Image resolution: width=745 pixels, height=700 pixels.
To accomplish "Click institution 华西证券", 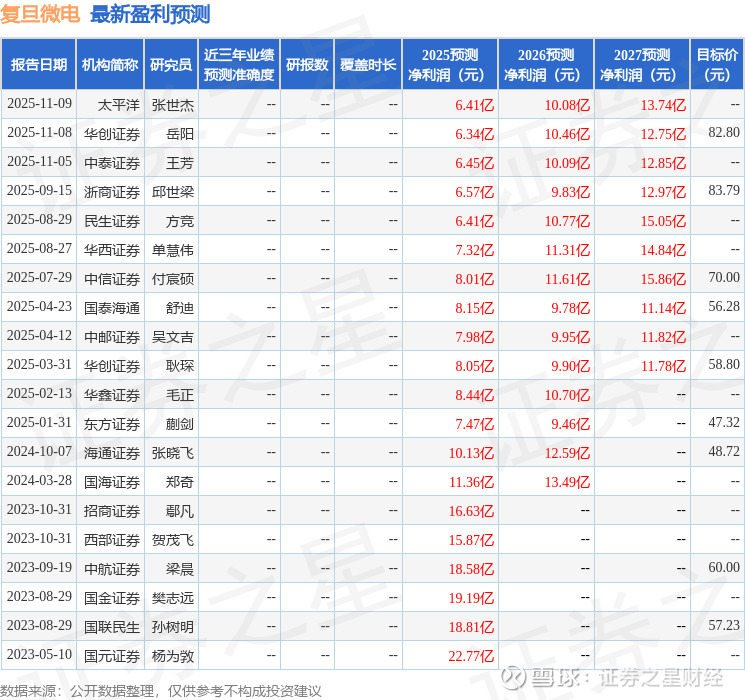I will pos(112,250).
